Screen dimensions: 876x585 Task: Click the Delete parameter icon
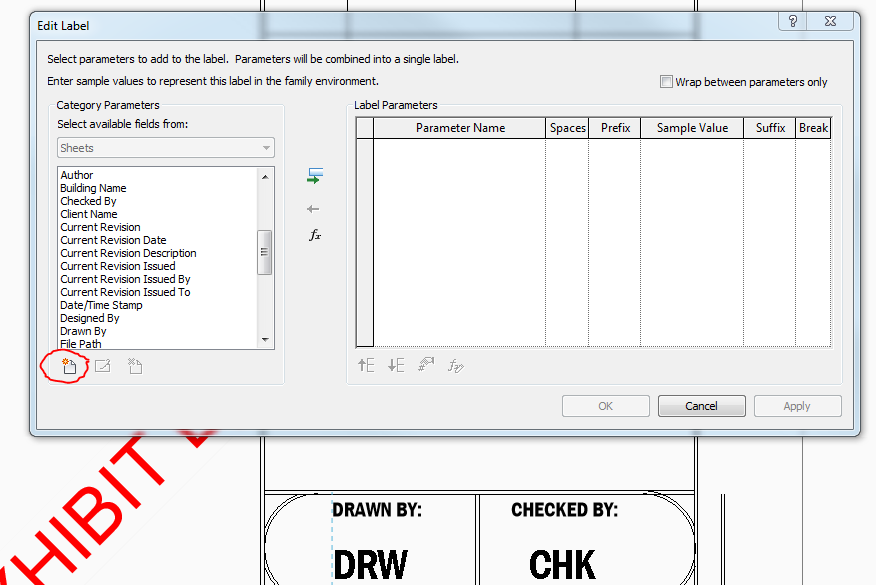click(x=134, y=366)
